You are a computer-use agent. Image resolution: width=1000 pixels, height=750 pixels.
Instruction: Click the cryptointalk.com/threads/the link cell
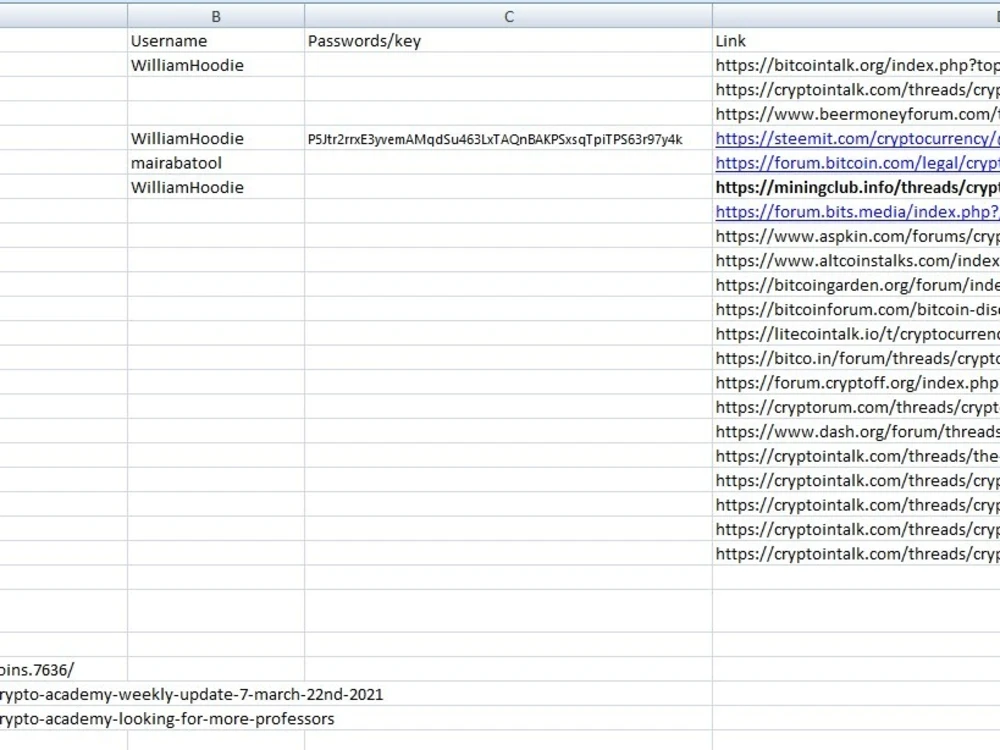857,456
